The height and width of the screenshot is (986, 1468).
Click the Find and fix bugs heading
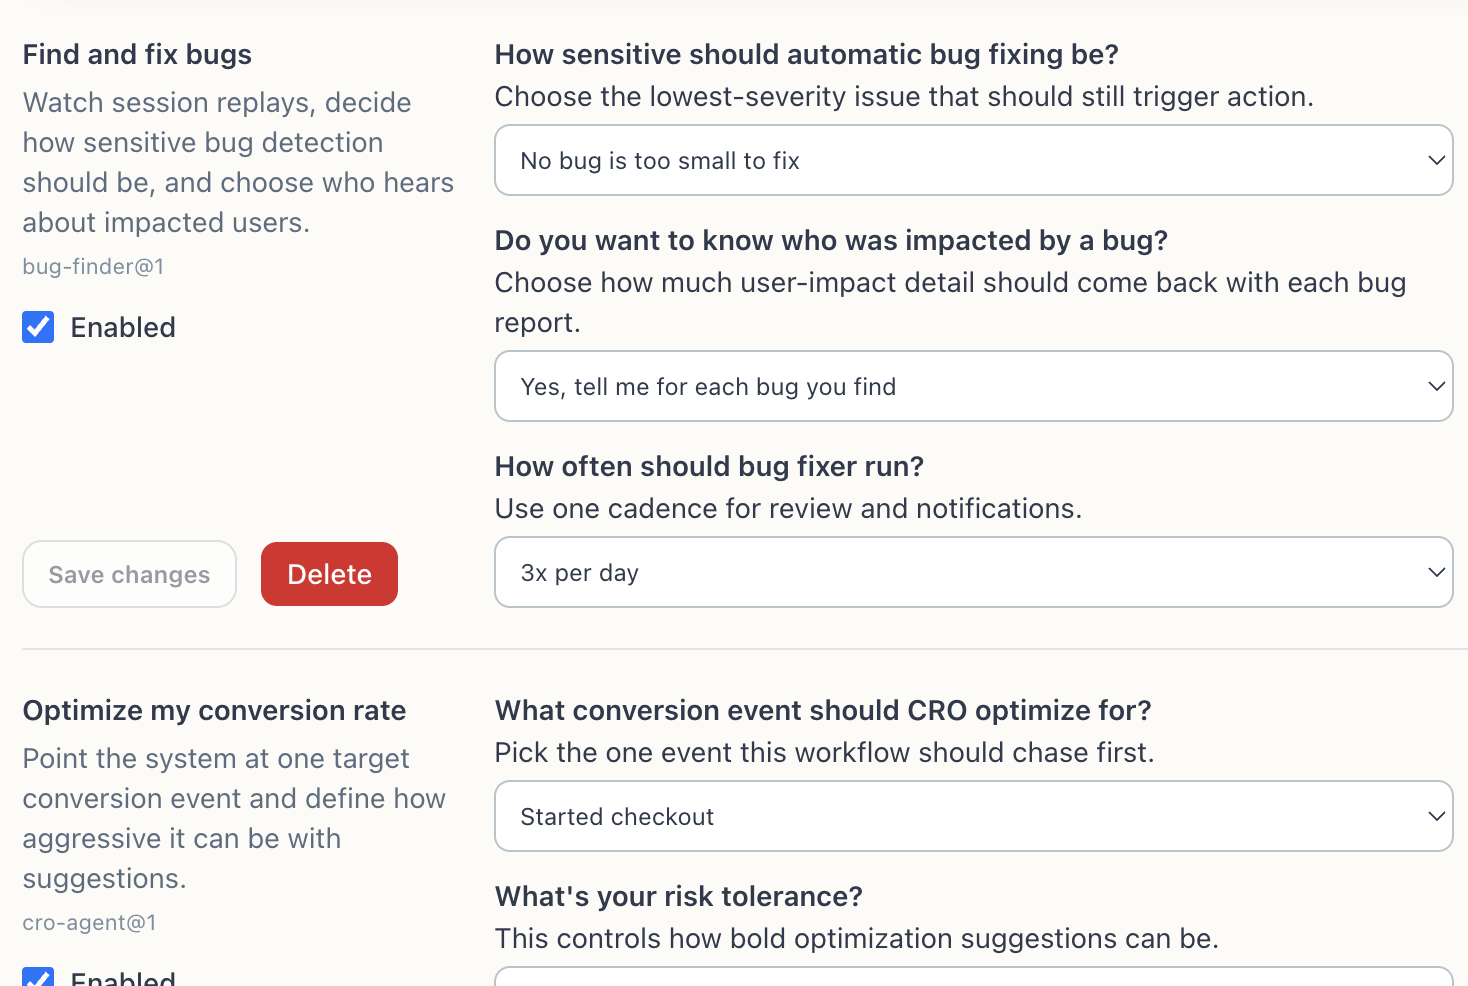click(137, 55)
